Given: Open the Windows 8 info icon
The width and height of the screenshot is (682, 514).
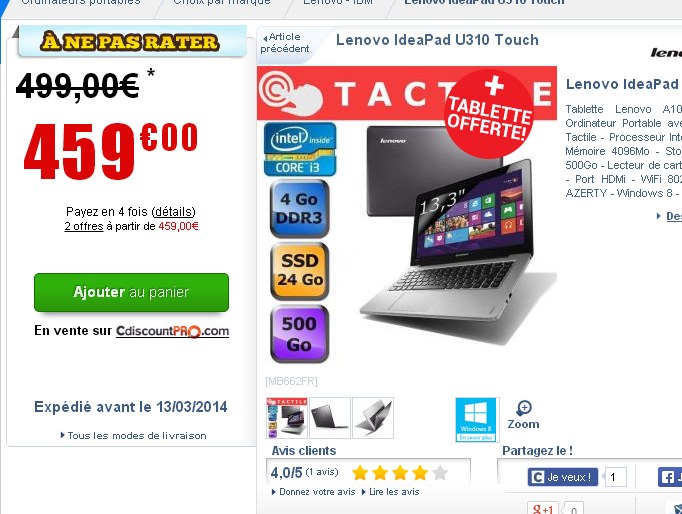Looking at the screenshot, I should 477,419.
